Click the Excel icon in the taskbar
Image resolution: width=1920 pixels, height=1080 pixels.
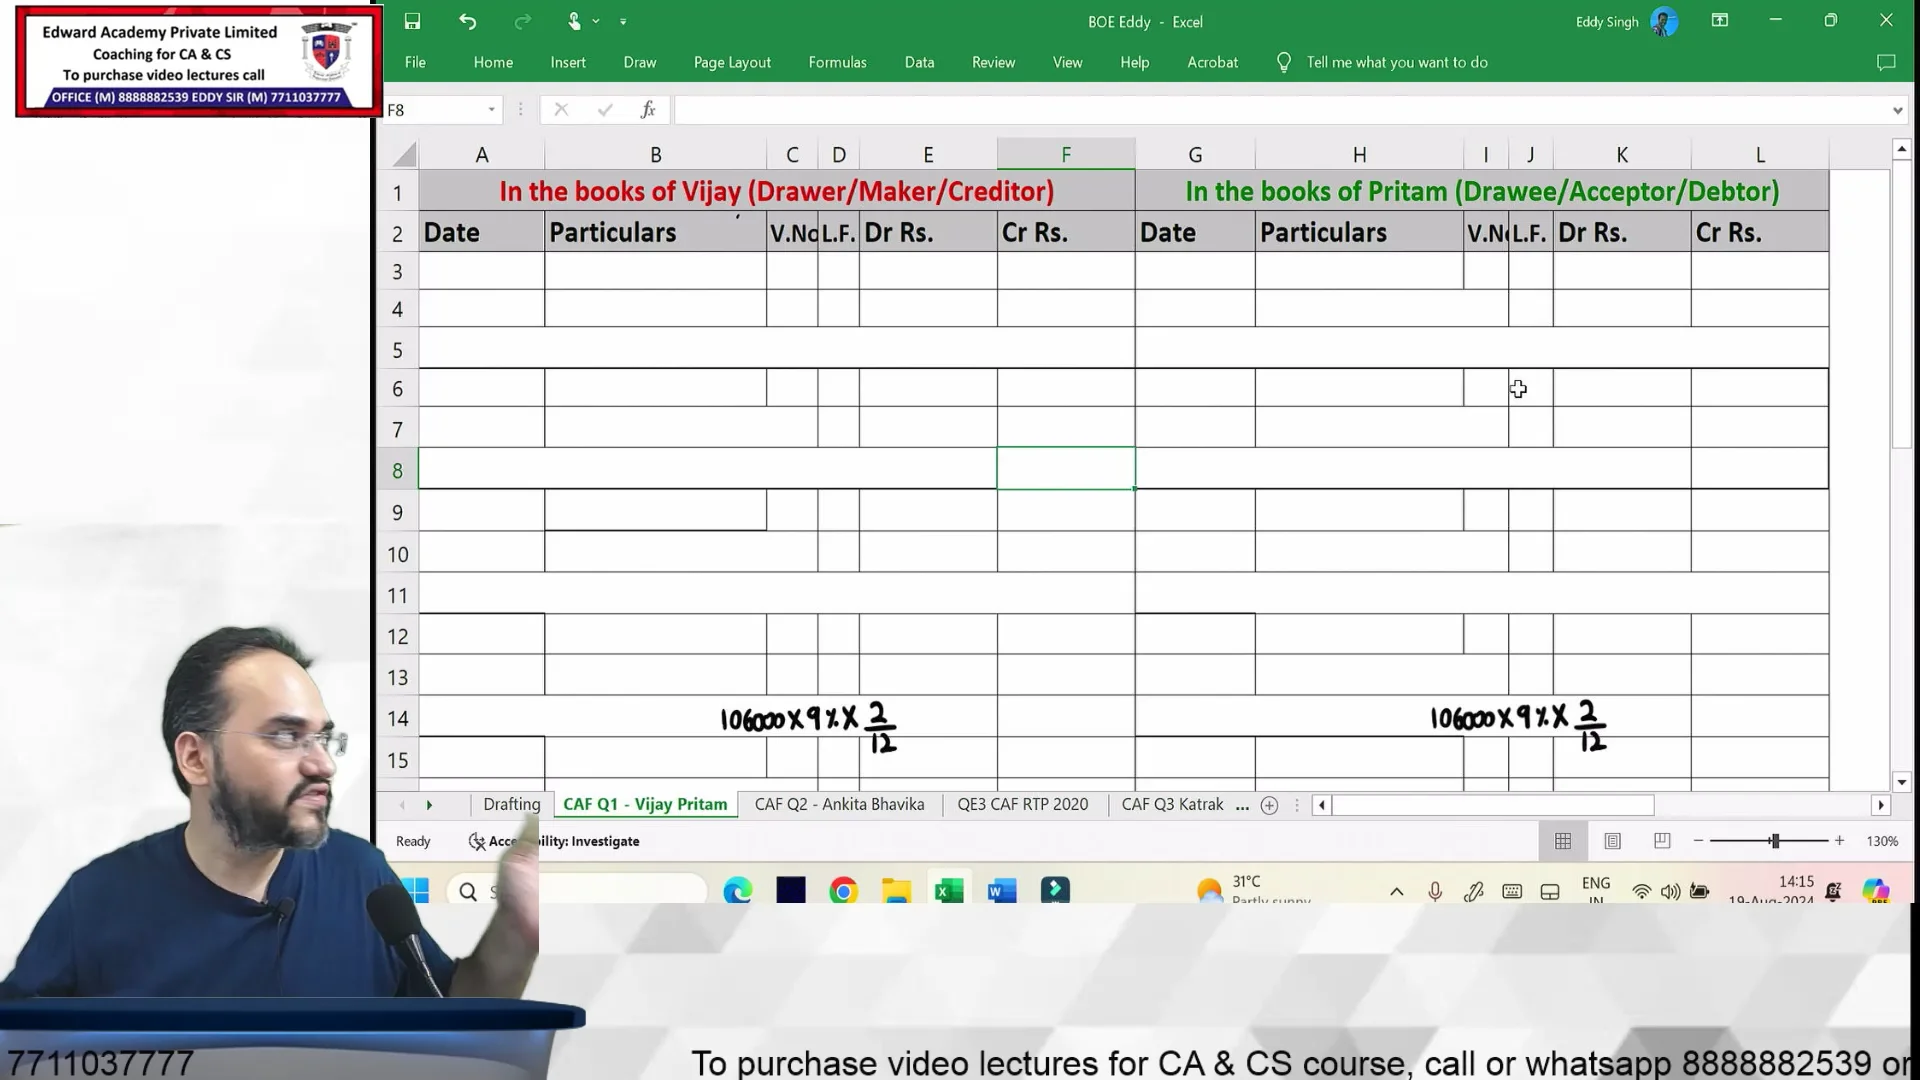(949, 890)
